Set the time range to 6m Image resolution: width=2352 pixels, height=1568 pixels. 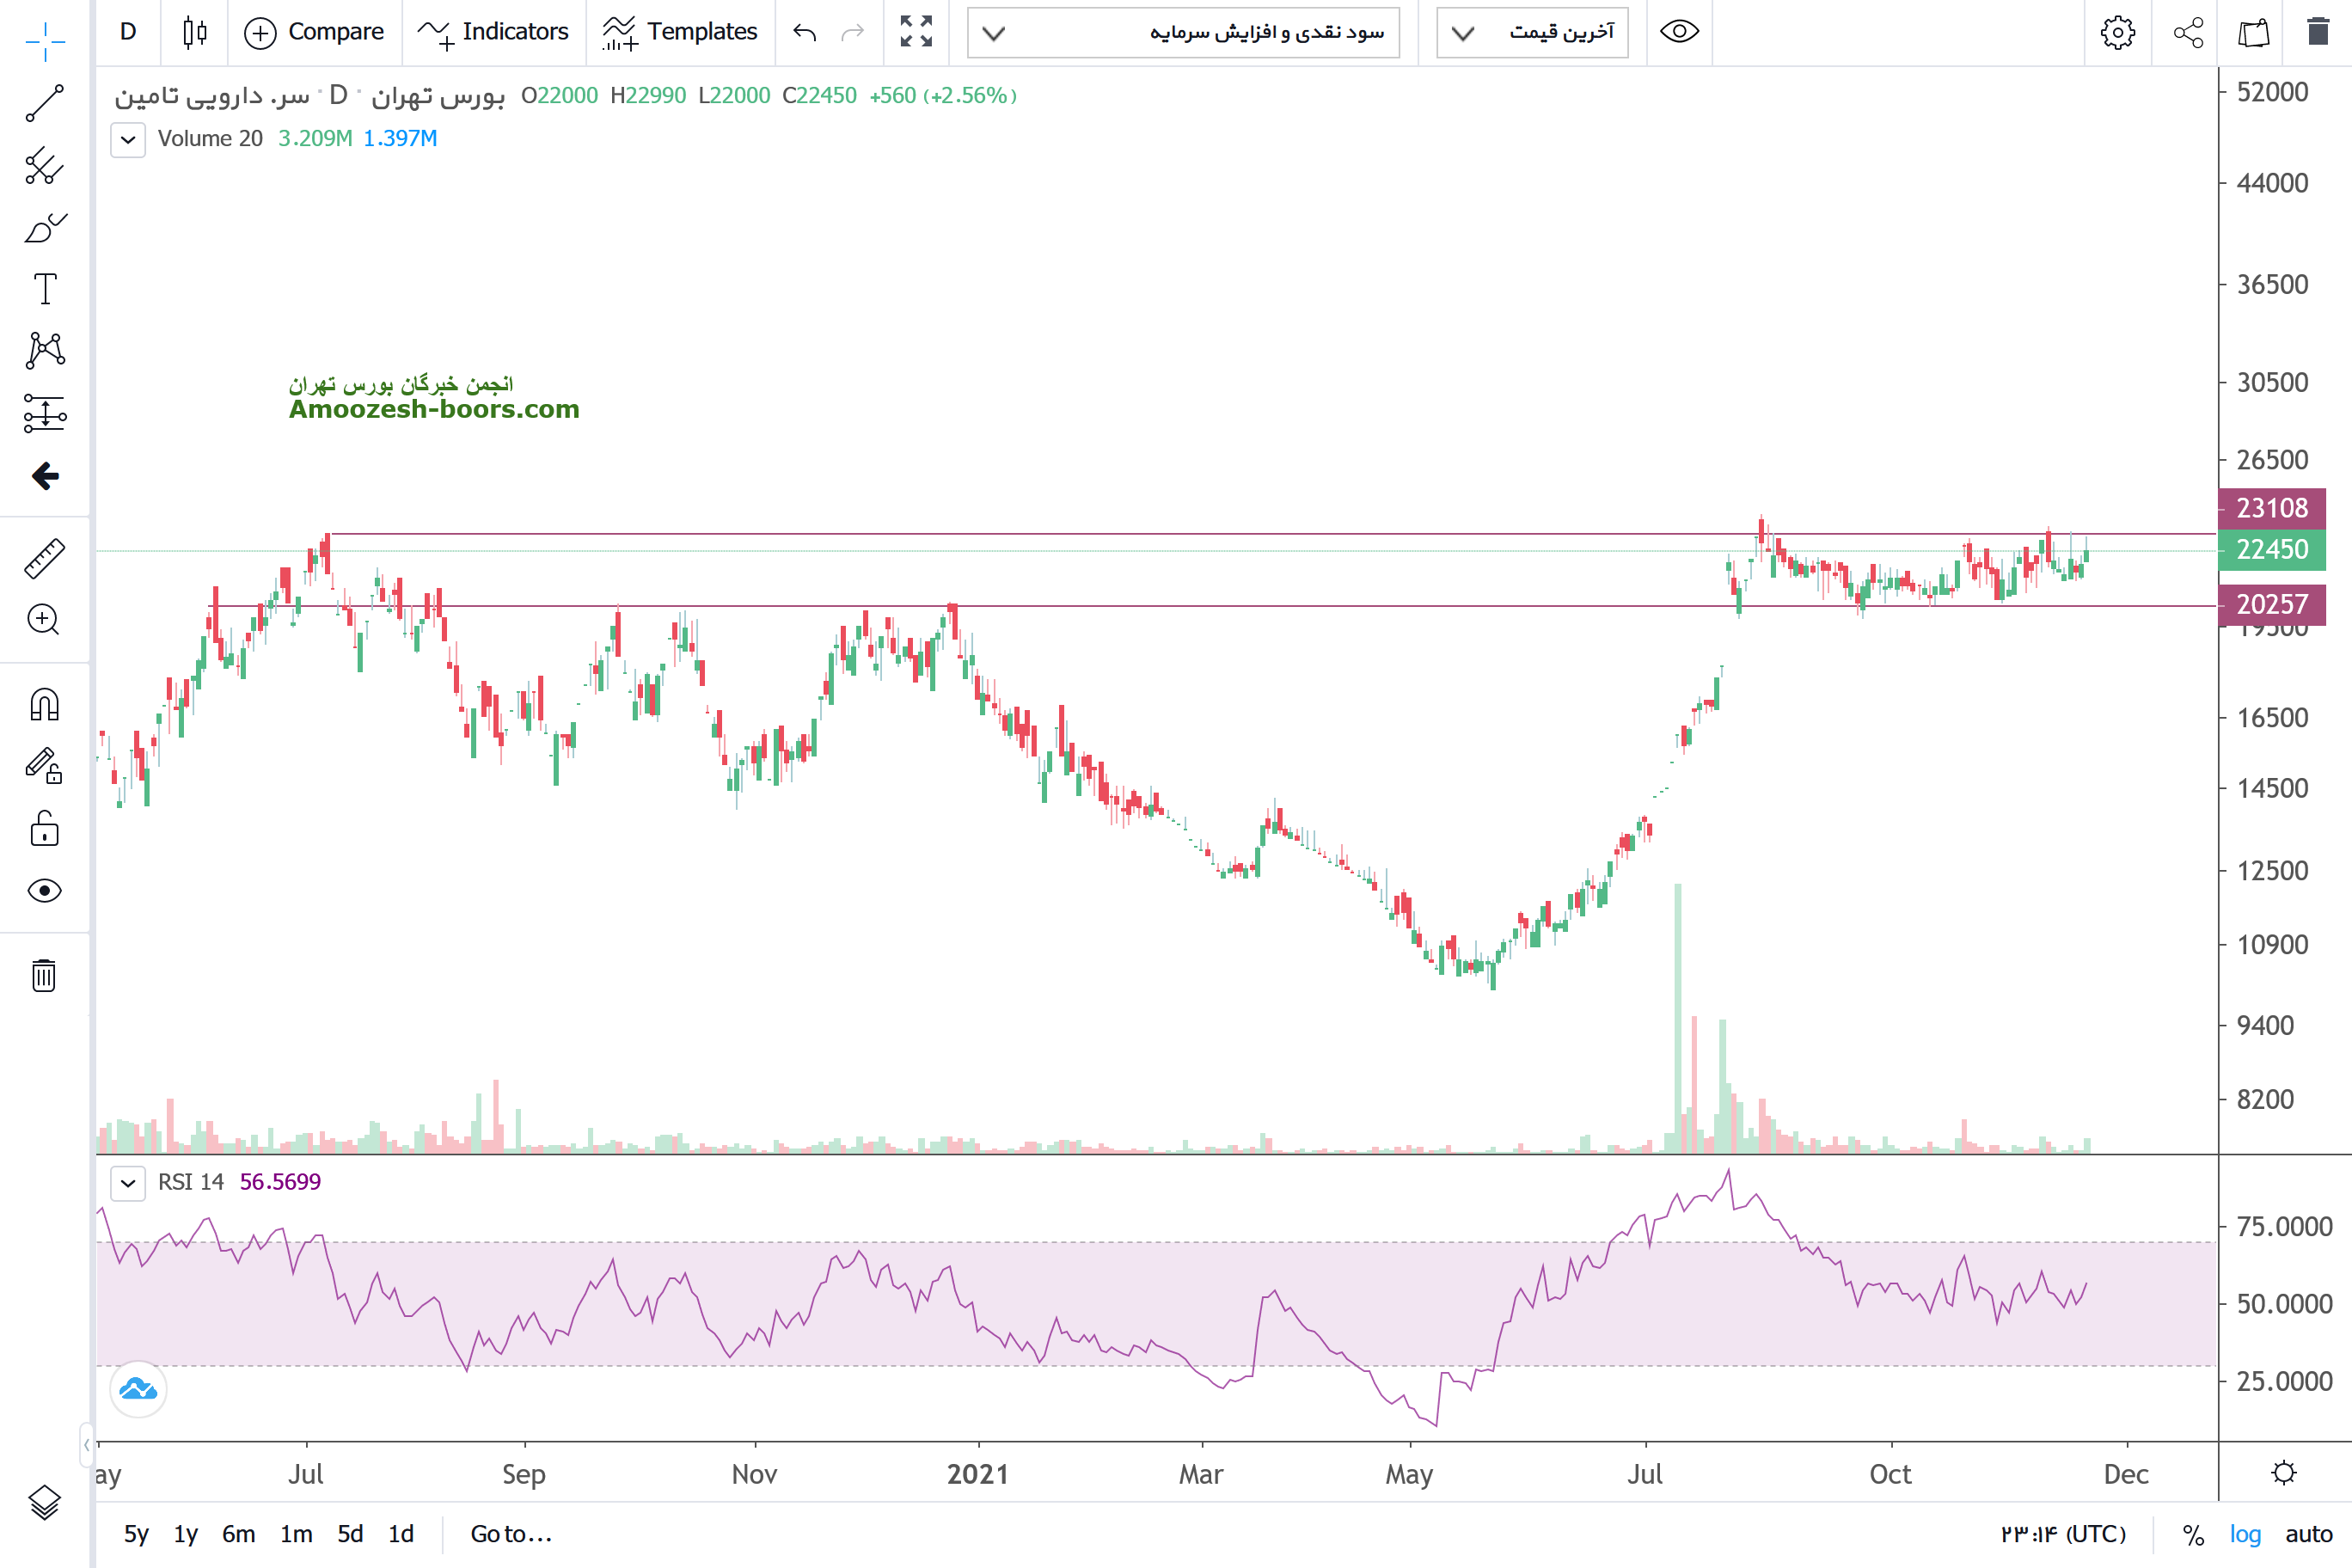click(238, 1534)
